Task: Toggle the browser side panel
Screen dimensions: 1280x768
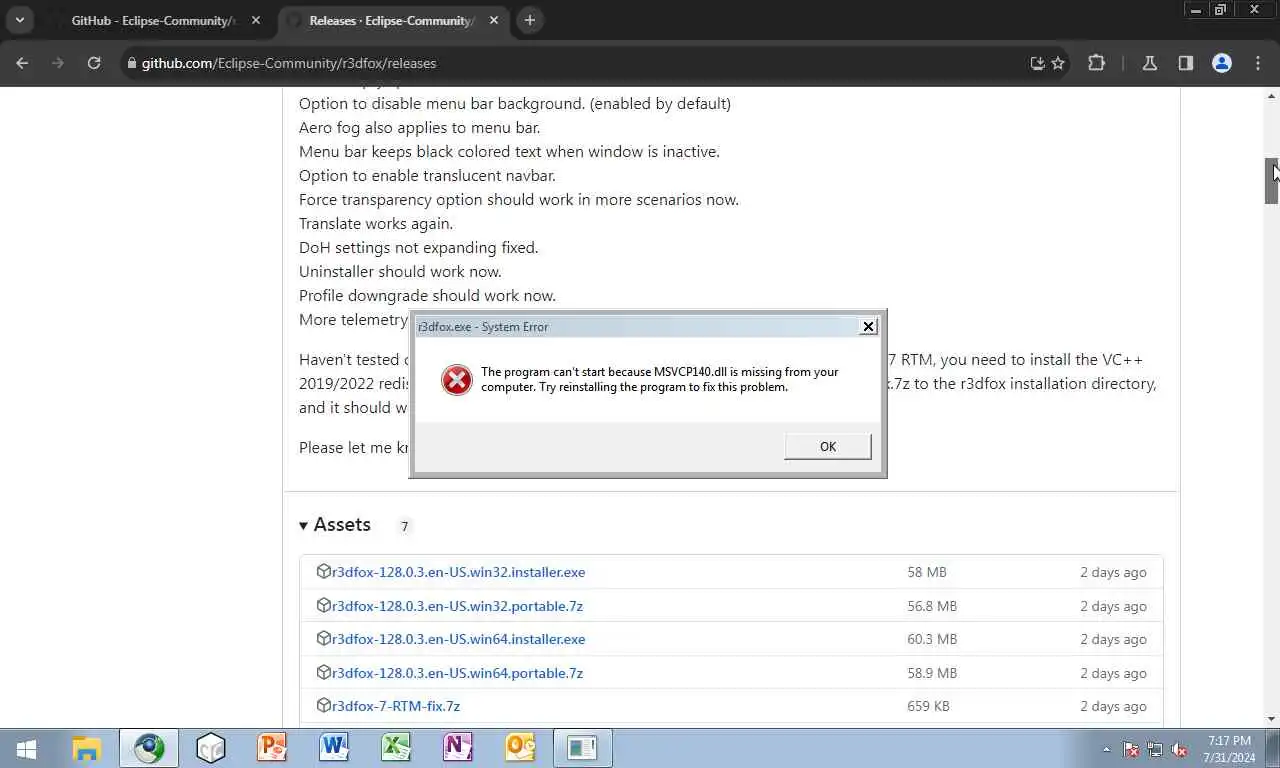Action: (x=1186, y=63)
